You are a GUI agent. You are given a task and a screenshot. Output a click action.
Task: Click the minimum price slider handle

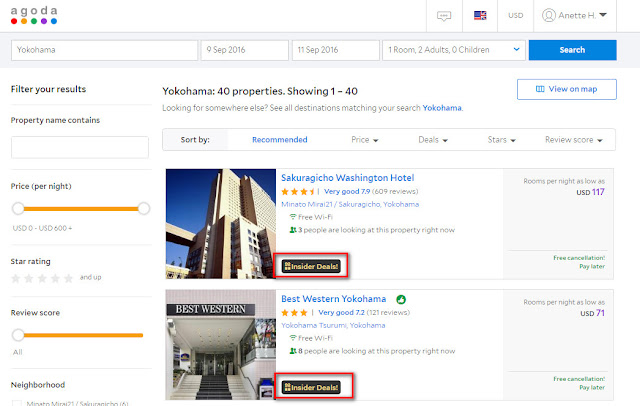pyautogui.click(x=18, y=209)
